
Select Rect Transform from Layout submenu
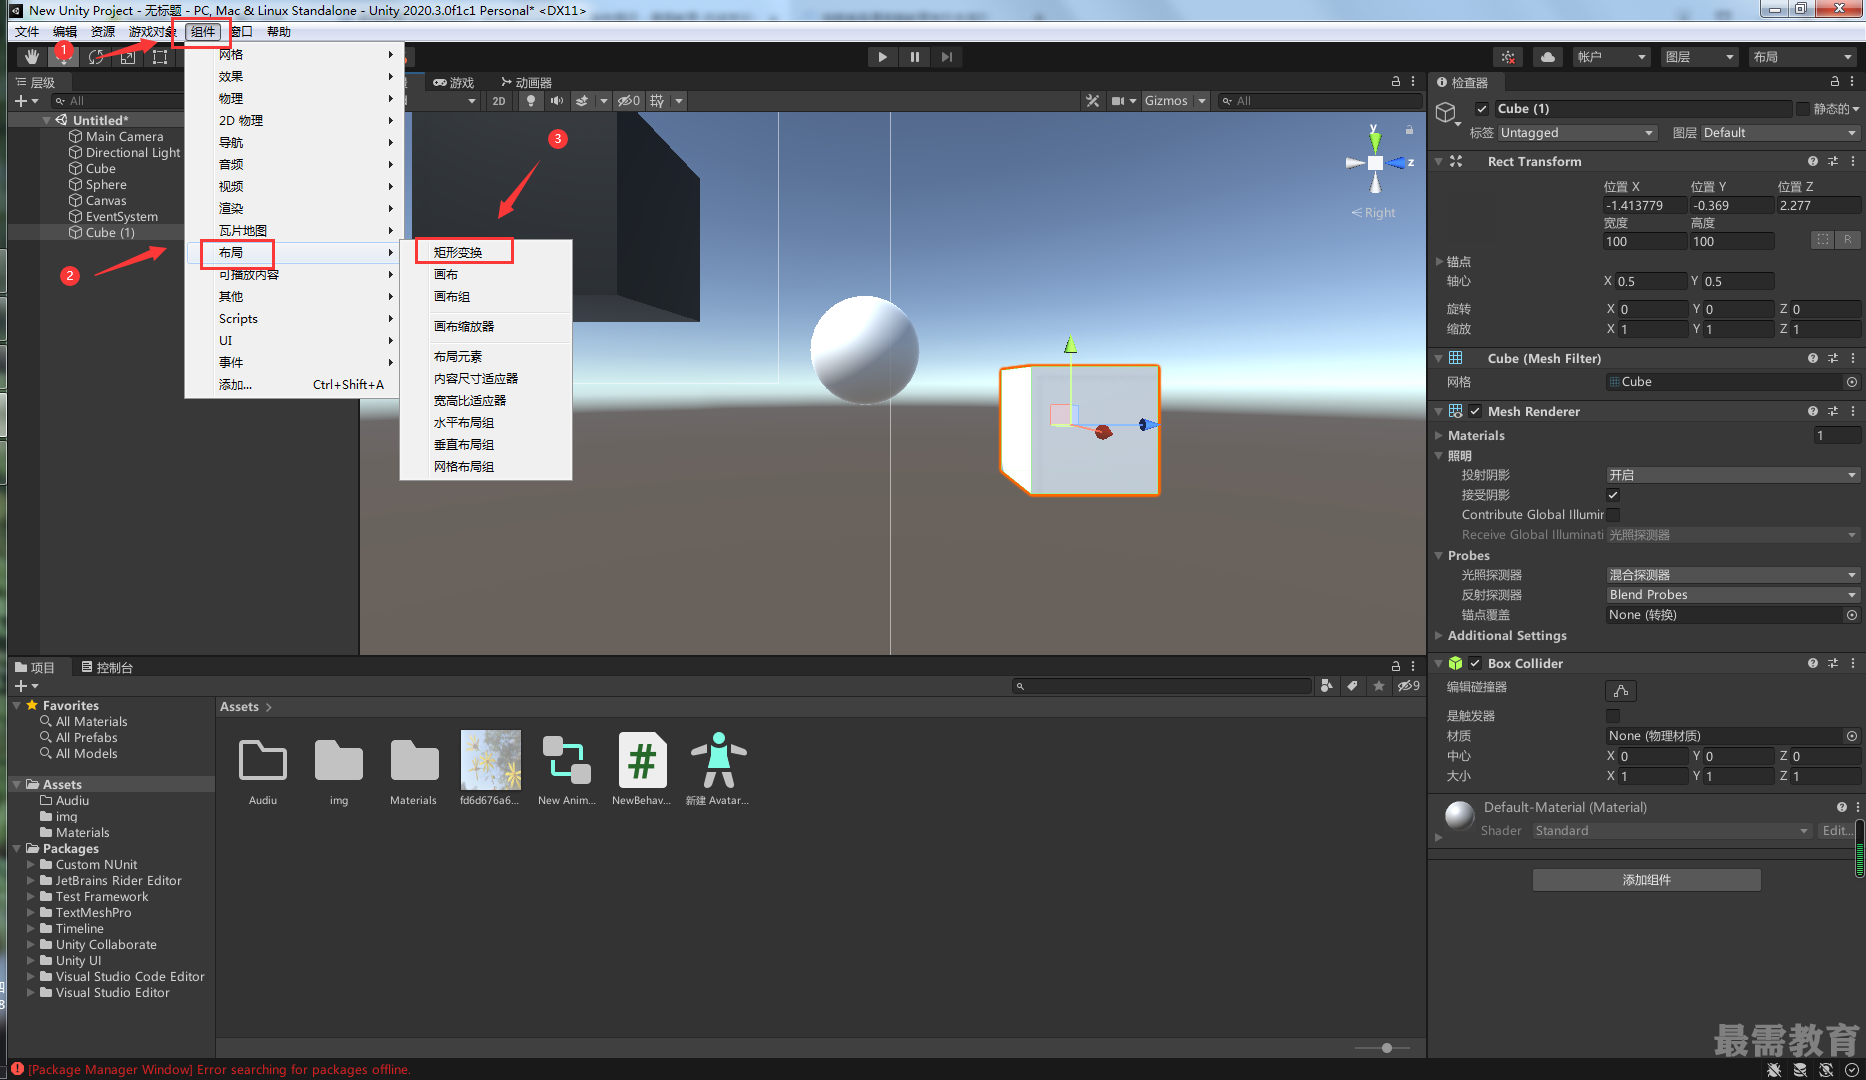(458, 252)
